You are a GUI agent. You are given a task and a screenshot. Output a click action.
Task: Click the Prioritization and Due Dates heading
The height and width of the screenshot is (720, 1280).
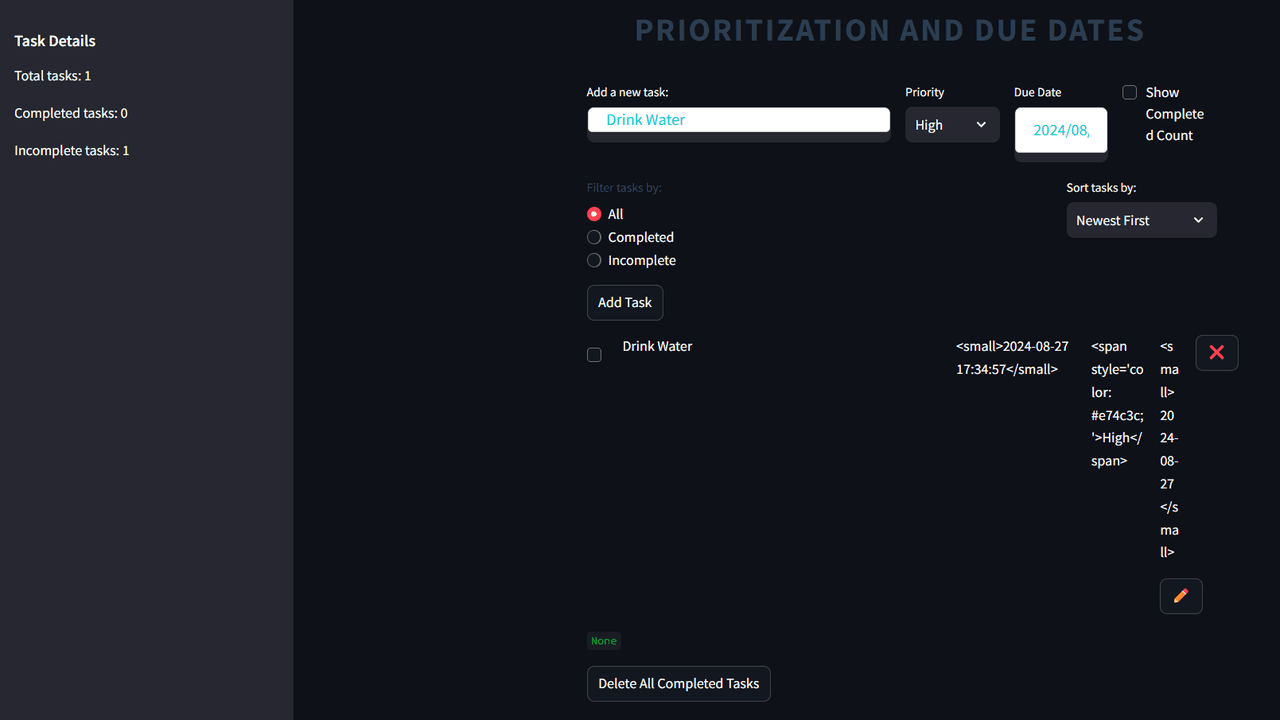tap(889, 31)
